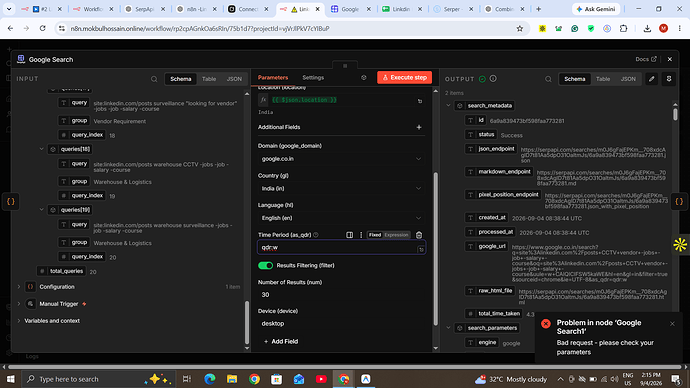Search the input panel data
The height and width of the screenshot is (388, 690).
[x=154, y=79]
